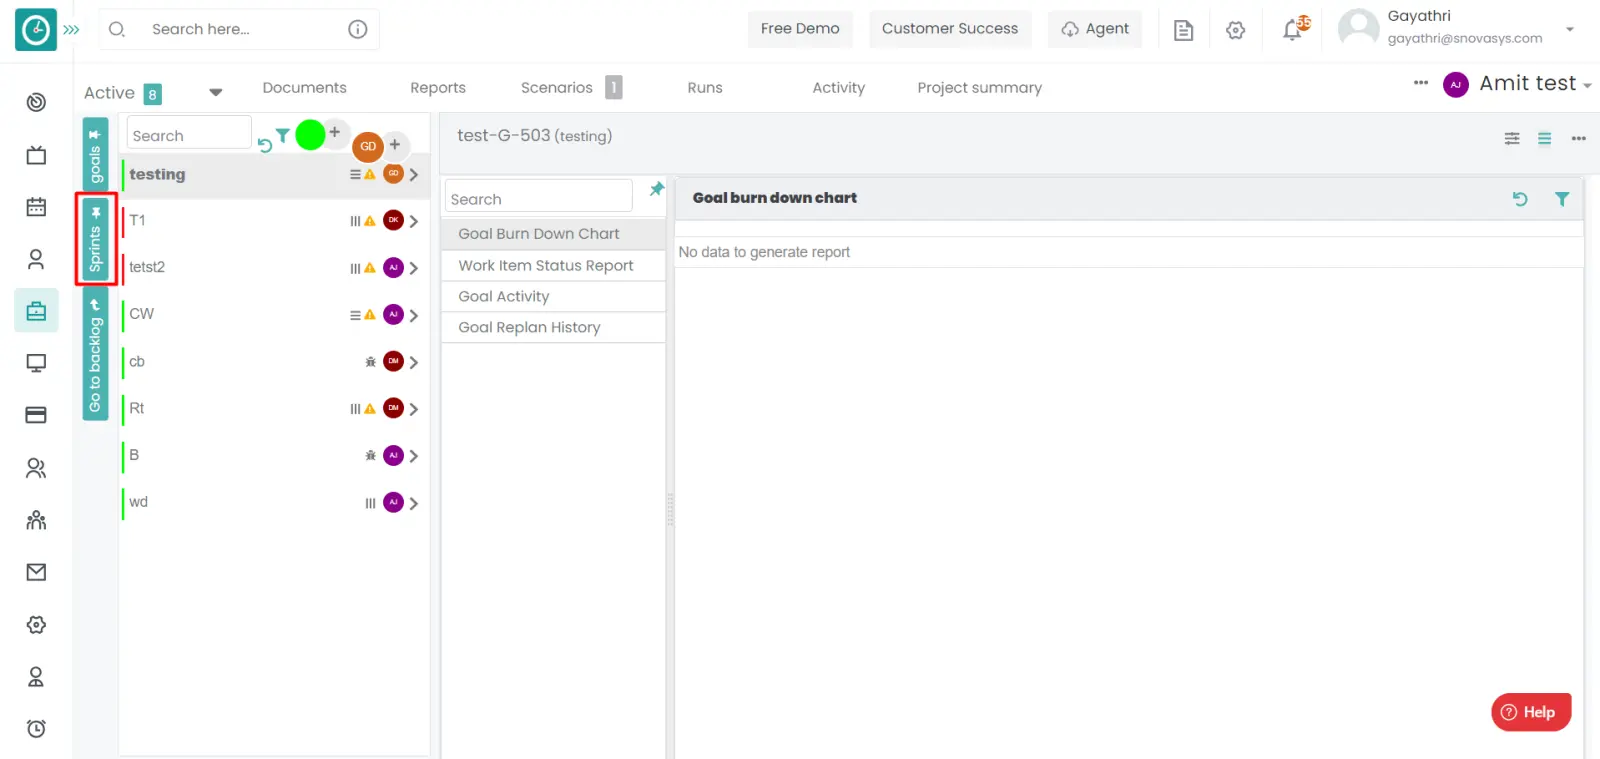The width and height of the screenshot is (1600, 759).
Task: Open the alarm clock icon in sidebar
Action: (36, 728)
